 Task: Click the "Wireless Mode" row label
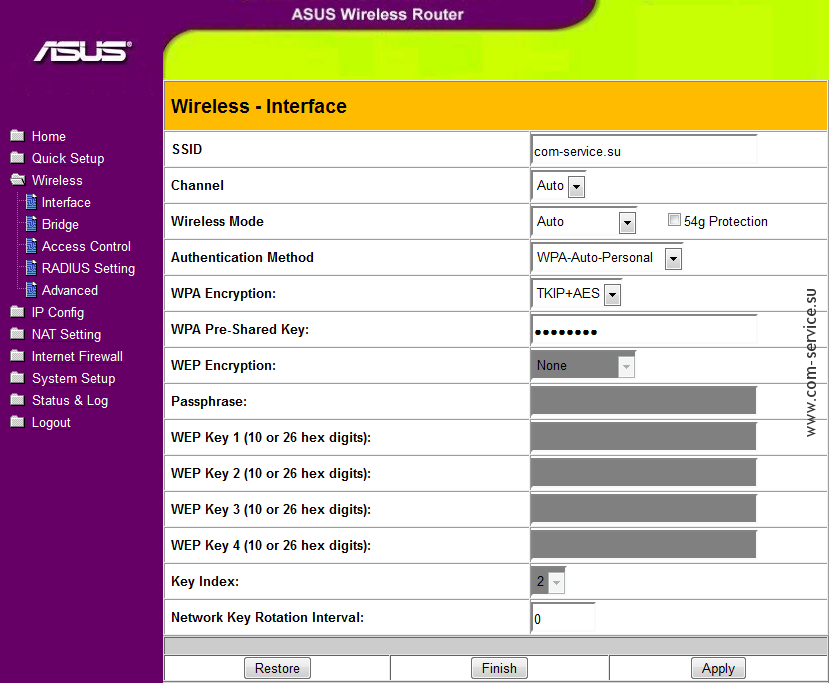217,221
